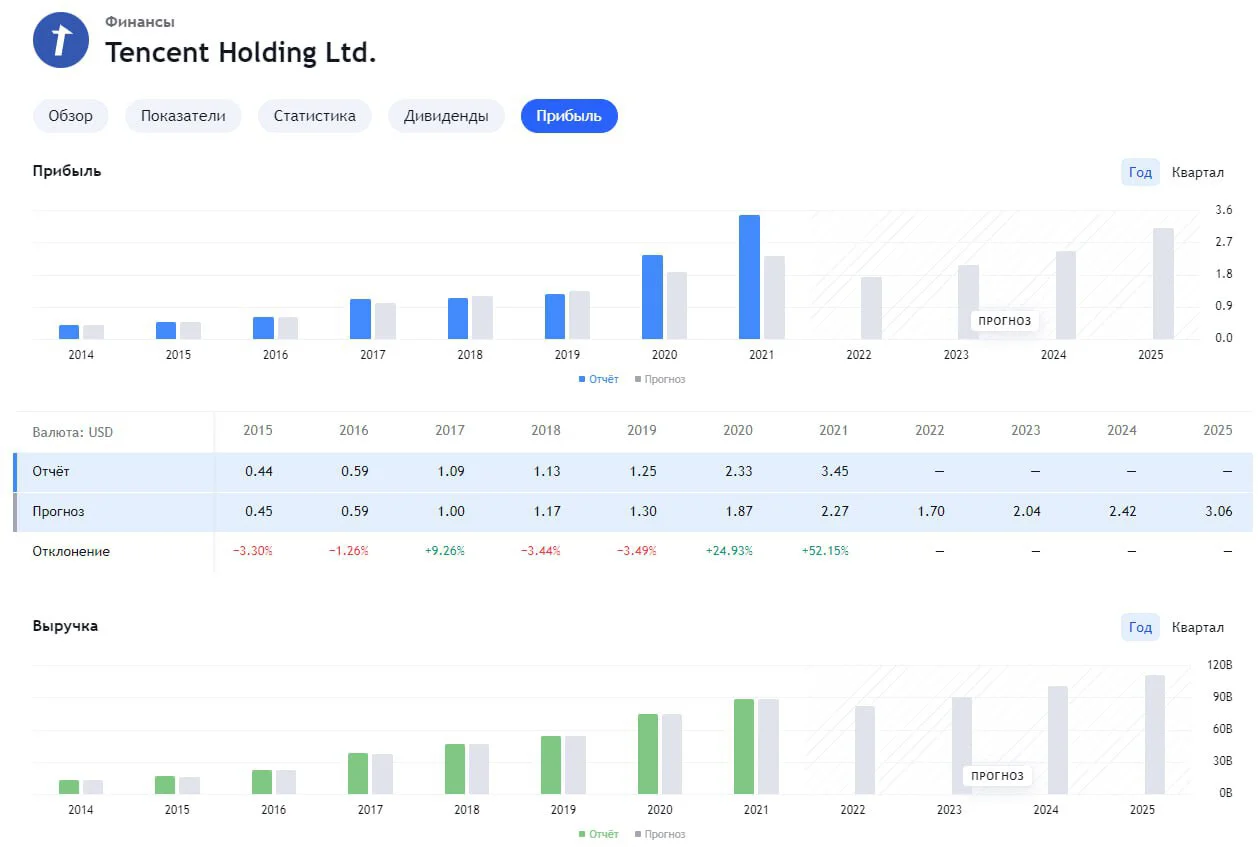Screen dimensions: 1258x847
Task: Click the 2015 column header in table
Action: (257, 431)
